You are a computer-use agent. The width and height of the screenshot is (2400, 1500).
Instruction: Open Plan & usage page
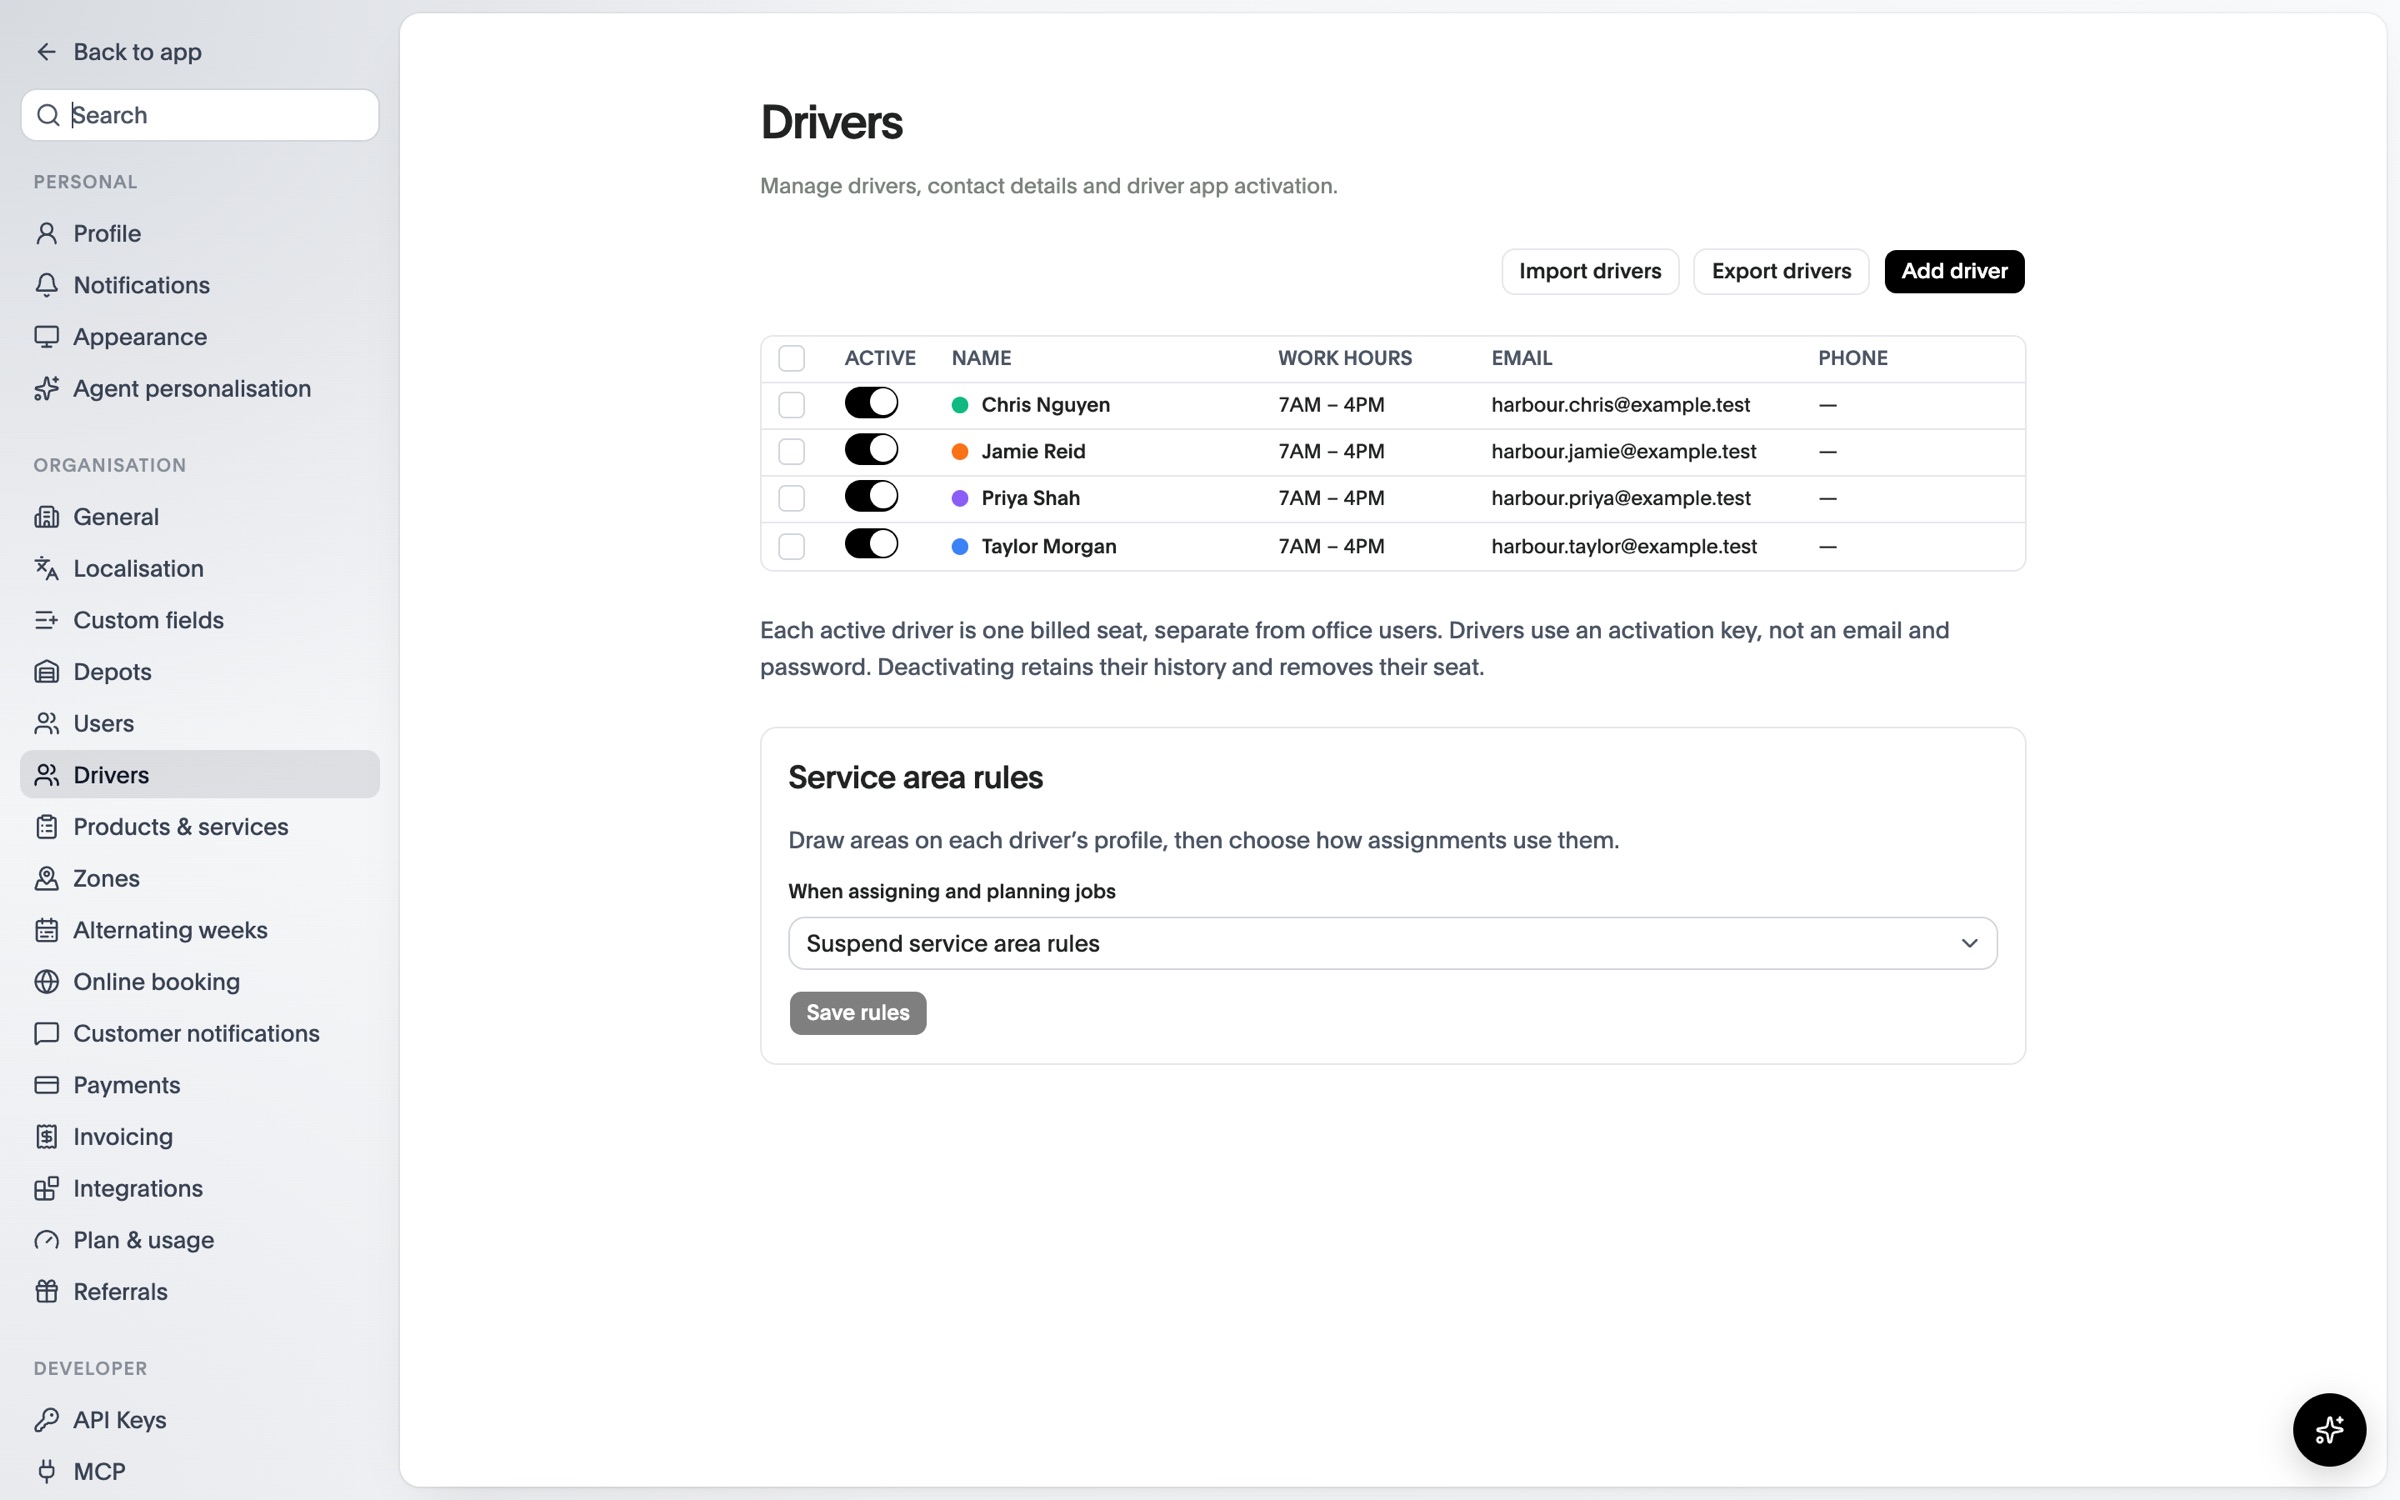200,1240
